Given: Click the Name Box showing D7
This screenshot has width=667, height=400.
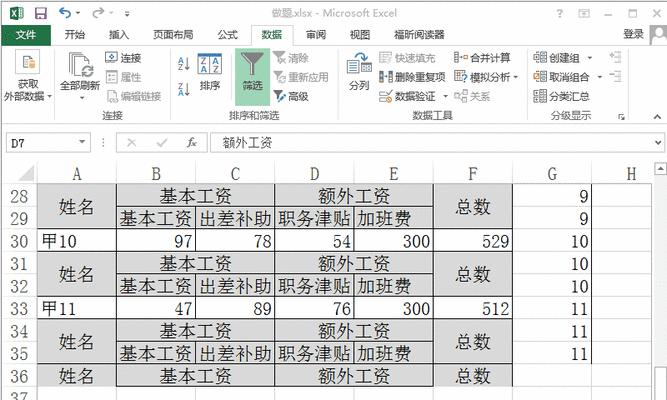Looking at the screenshot, I should point(41,143).
